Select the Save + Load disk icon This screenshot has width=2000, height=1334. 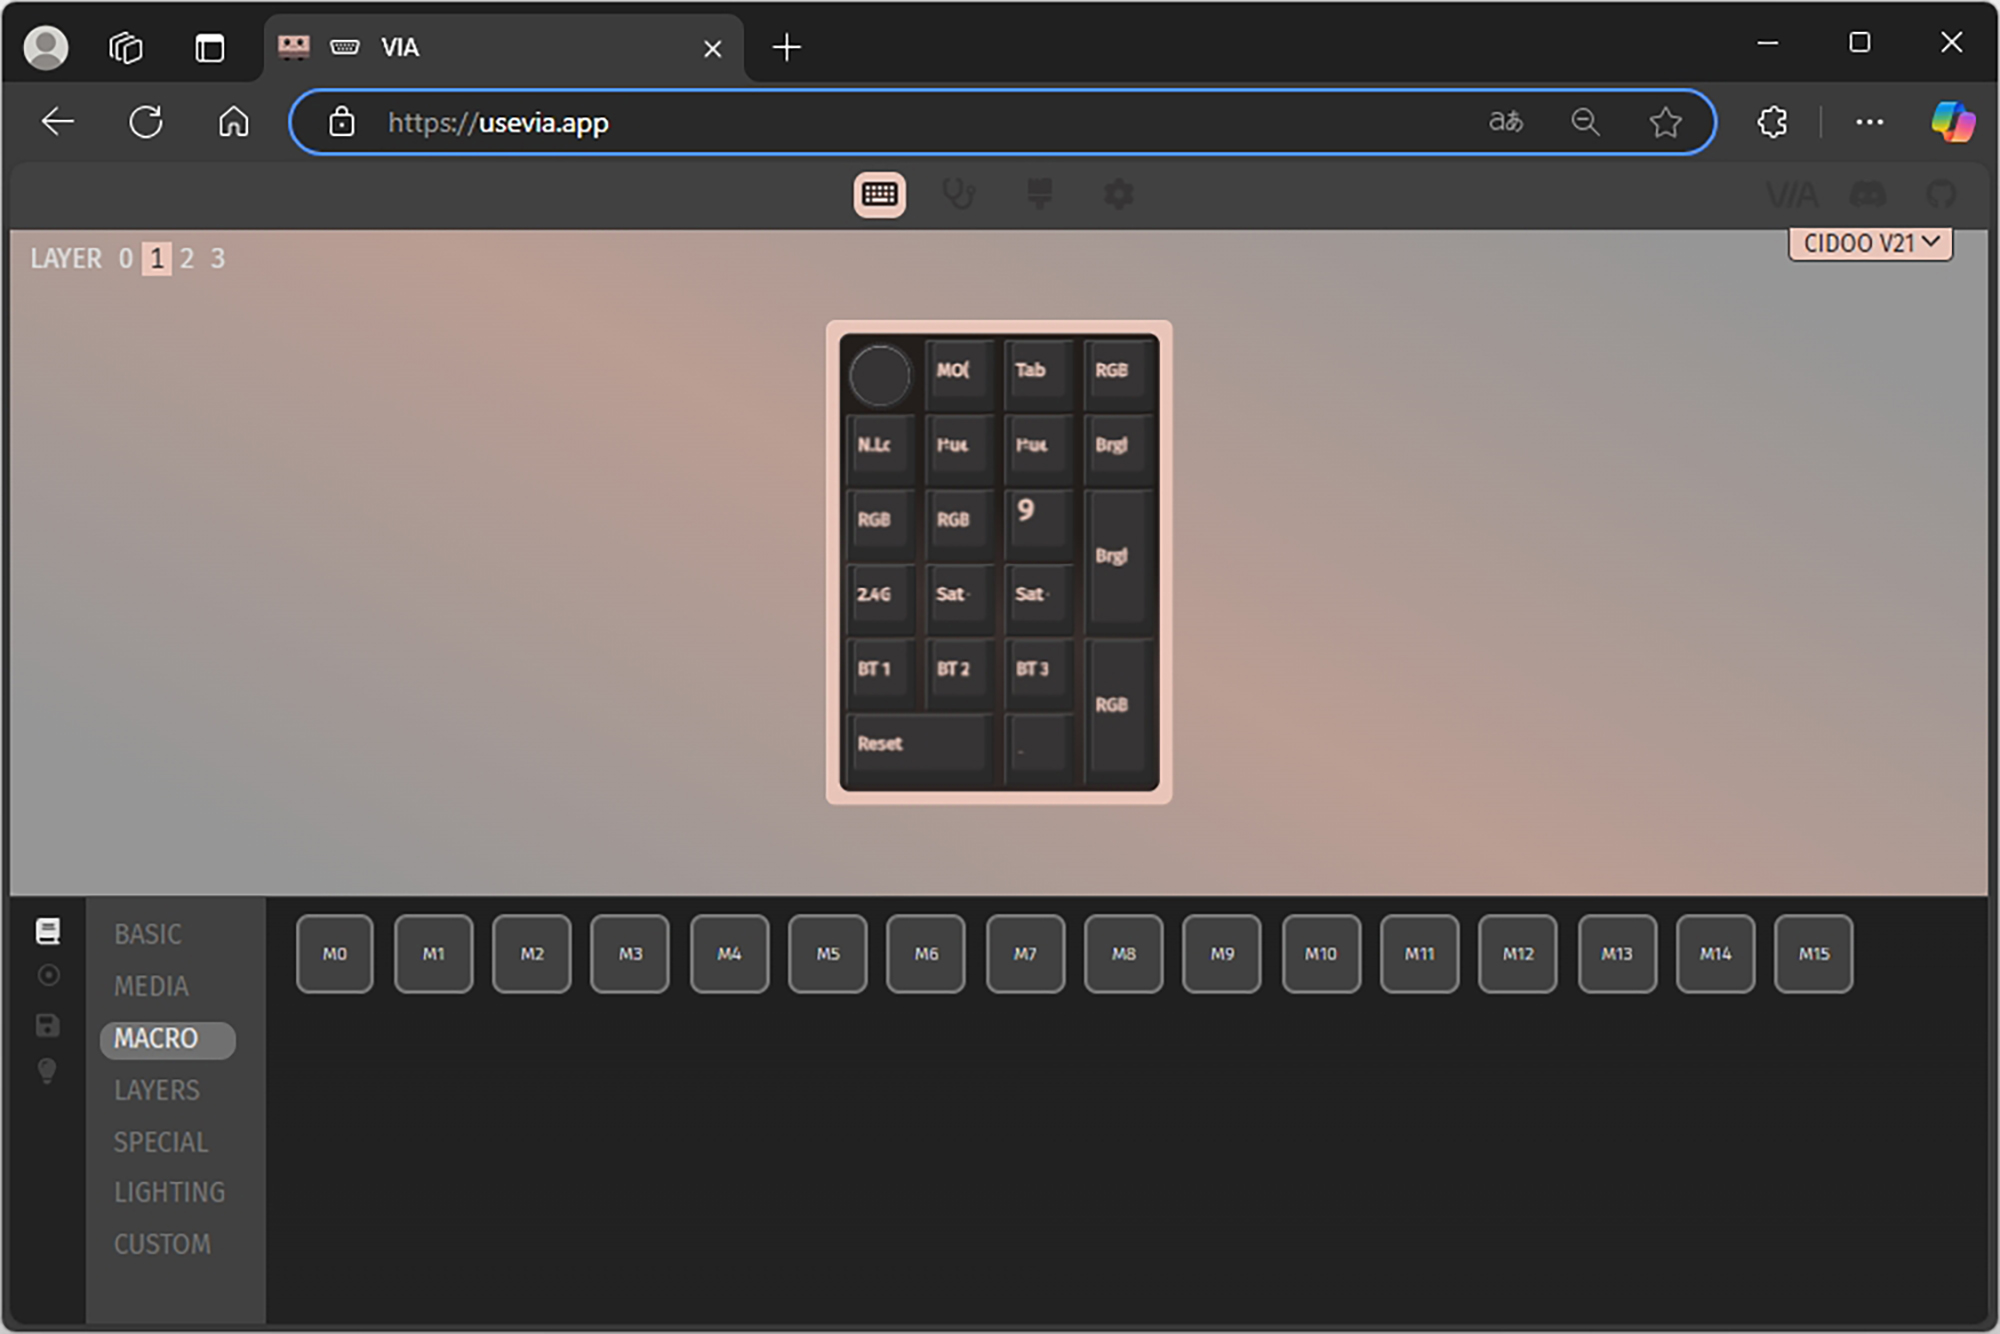click(47, 1025)
